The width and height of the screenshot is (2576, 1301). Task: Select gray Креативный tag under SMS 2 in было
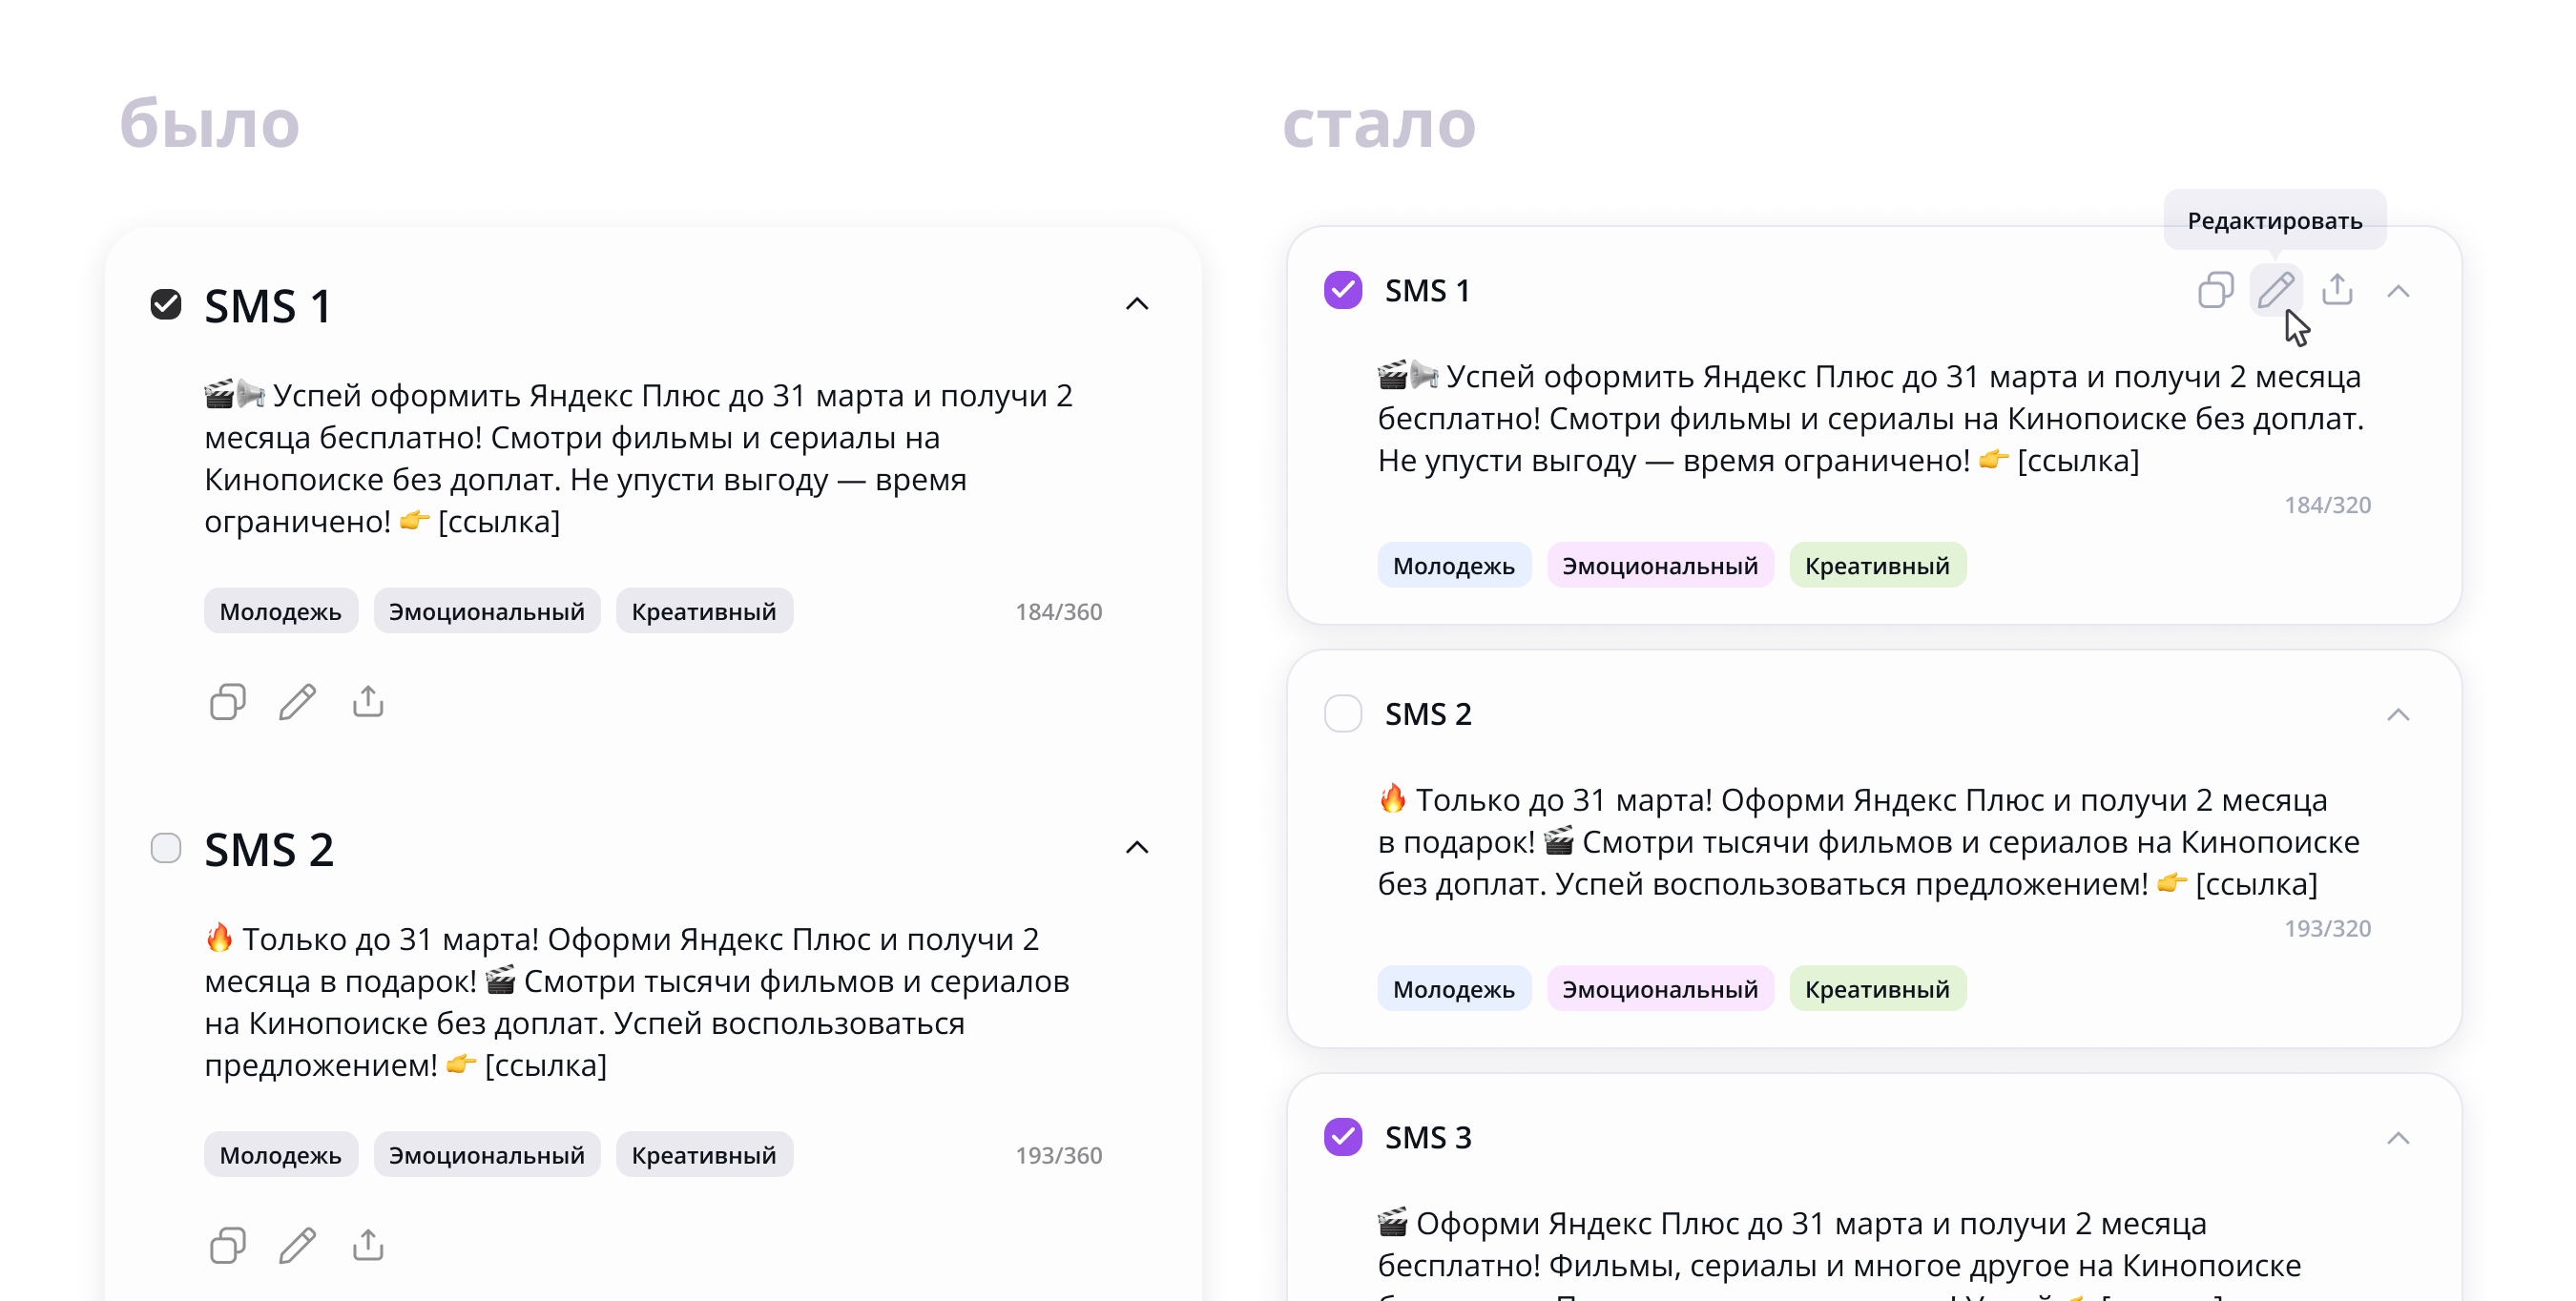pos(704,1155)
